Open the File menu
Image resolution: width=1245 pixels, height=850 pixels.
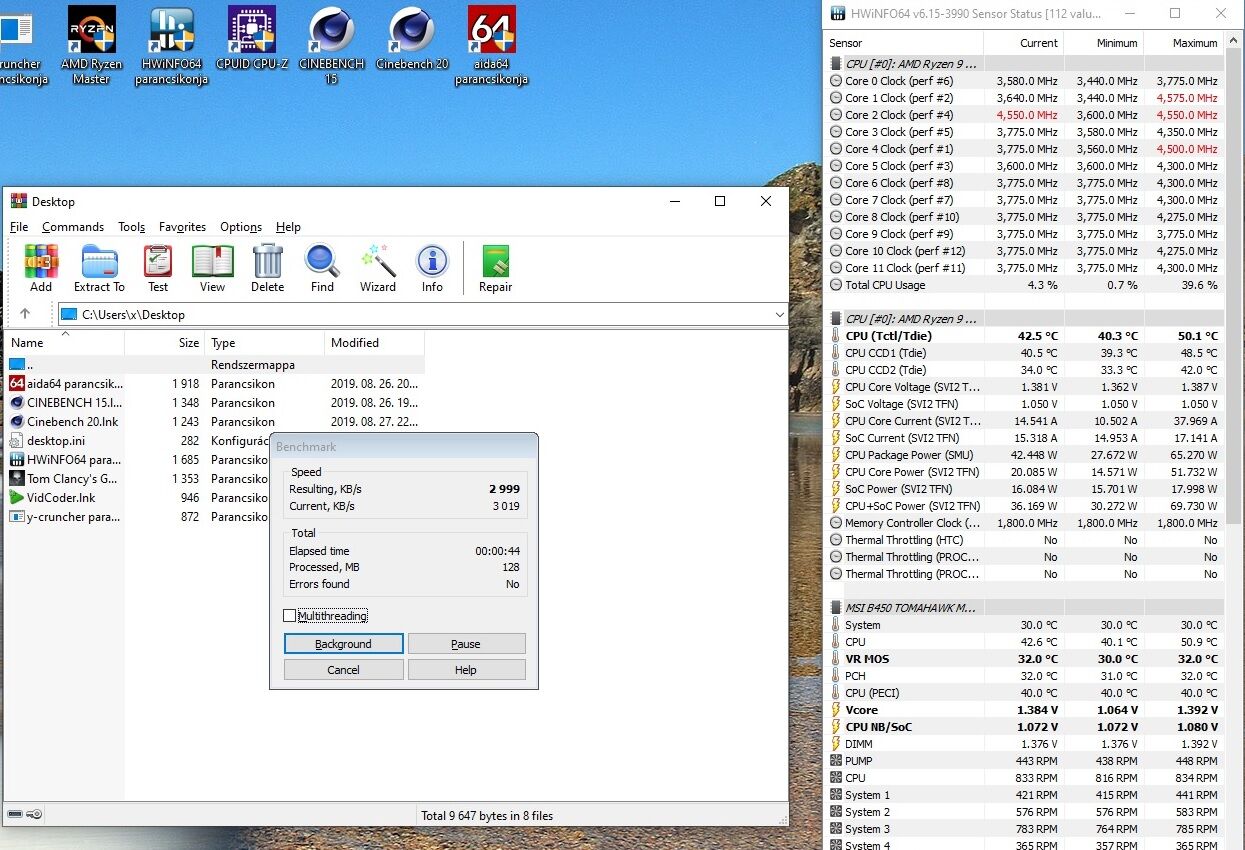click(x=19, y=227)
